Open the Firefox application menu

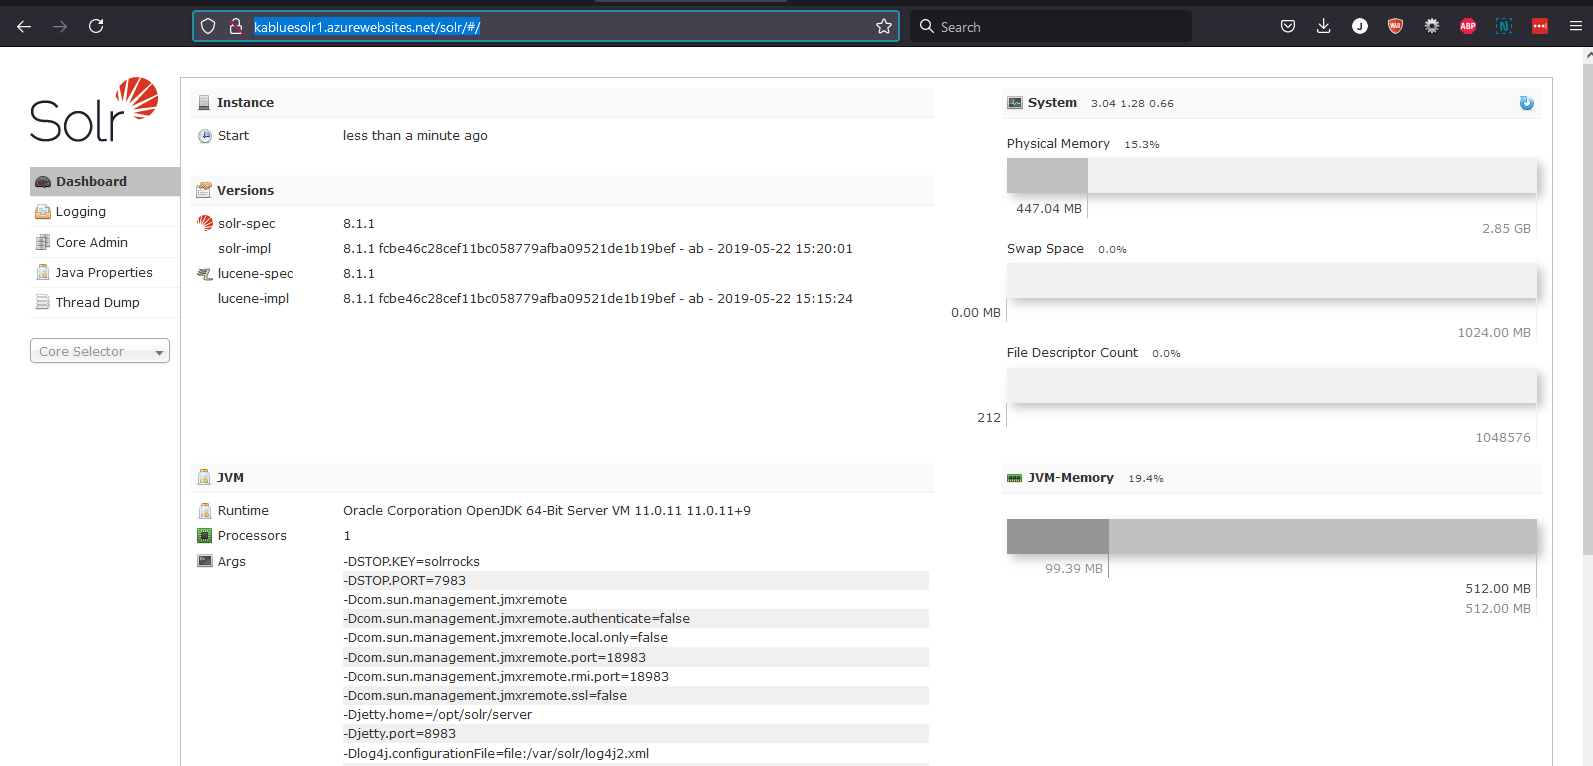(x=1575, y=27)
